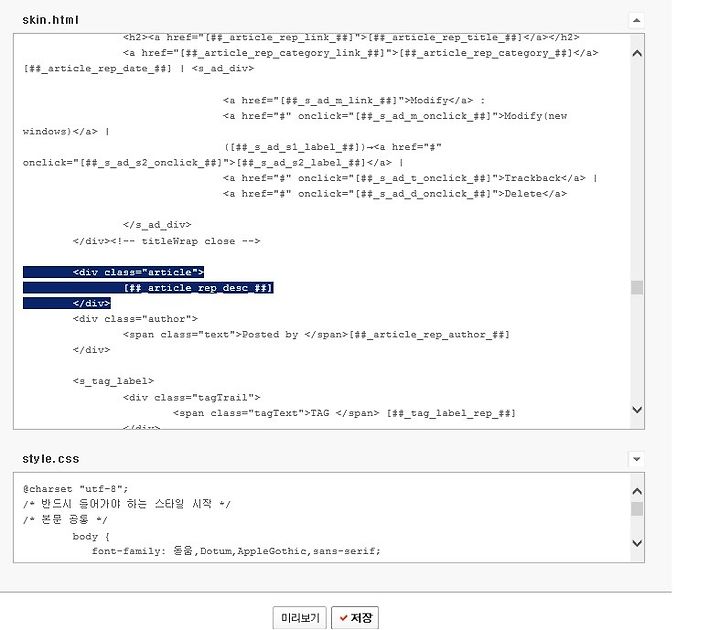
Task: Save changes with the 저장 button
Action: coord(355,618)
